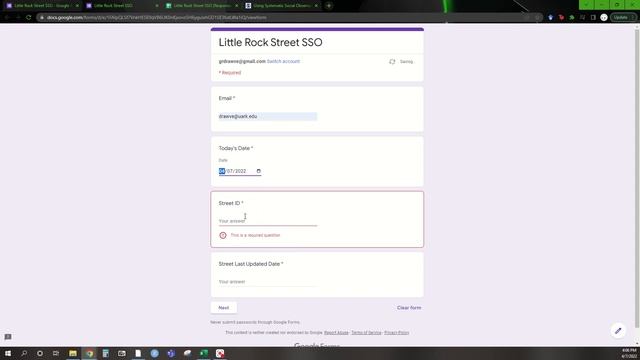The width and height of the screenshot is (640, 360).
Task: Open Task View on taskbar
Action: pyautogui.click(x=56, y=353)
